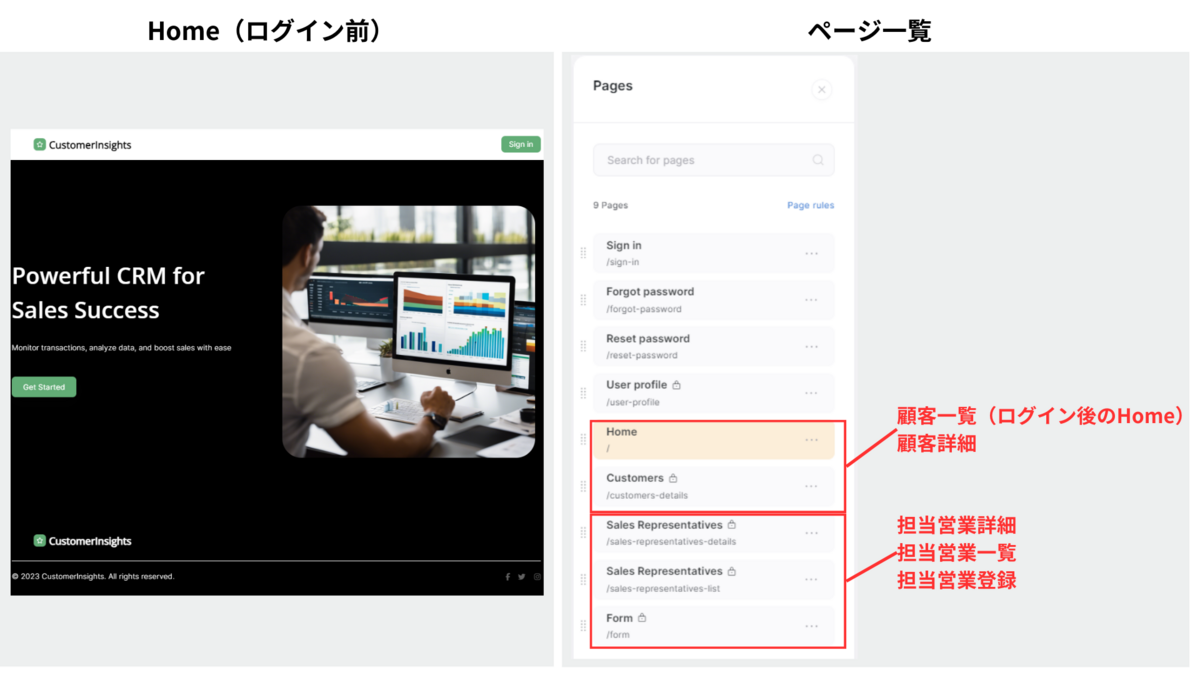Image resolution: width=1200 pixels, height=675 pixels.
Task: Select the Forgot password page row
Action: point(713,300)
